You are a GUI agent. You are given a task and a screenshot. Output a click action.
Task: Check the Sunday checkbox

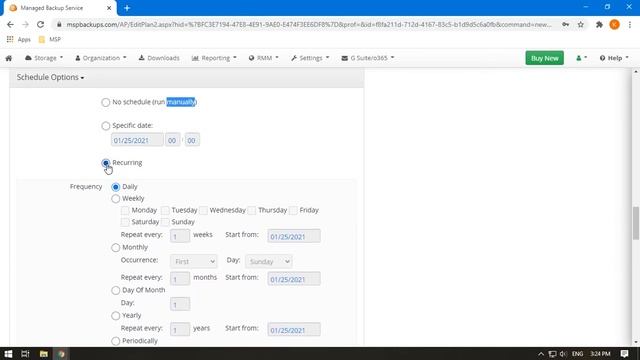pyautogui.click(x=165, y=222)
